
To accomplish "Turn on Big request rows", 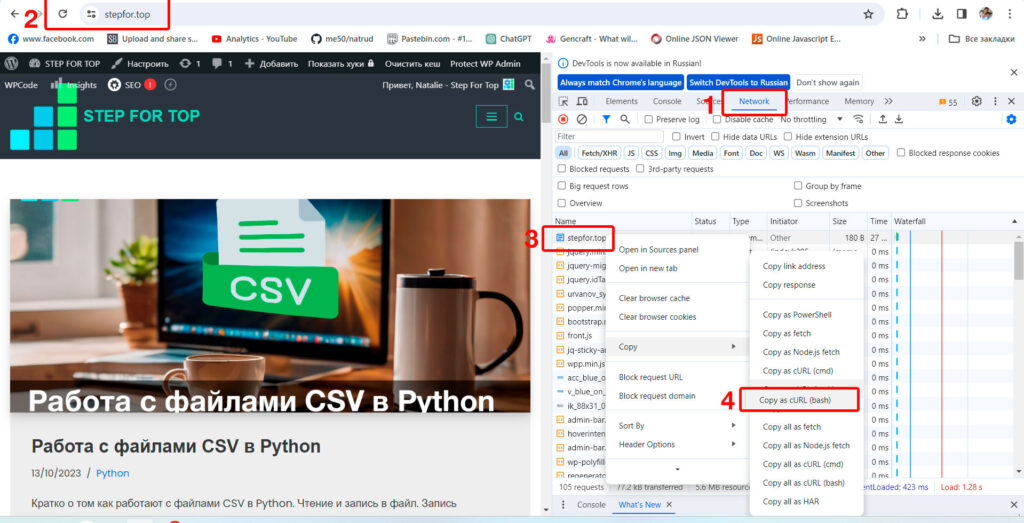I will tap(562, 186).
